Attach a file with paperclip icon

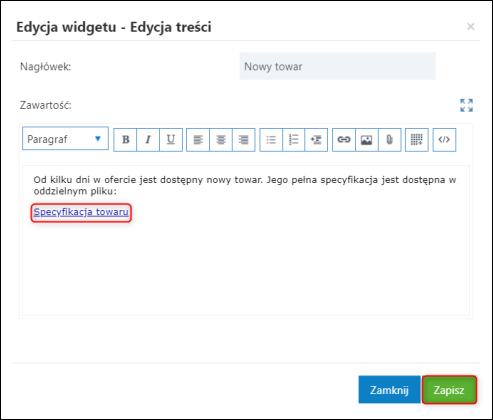390,140
